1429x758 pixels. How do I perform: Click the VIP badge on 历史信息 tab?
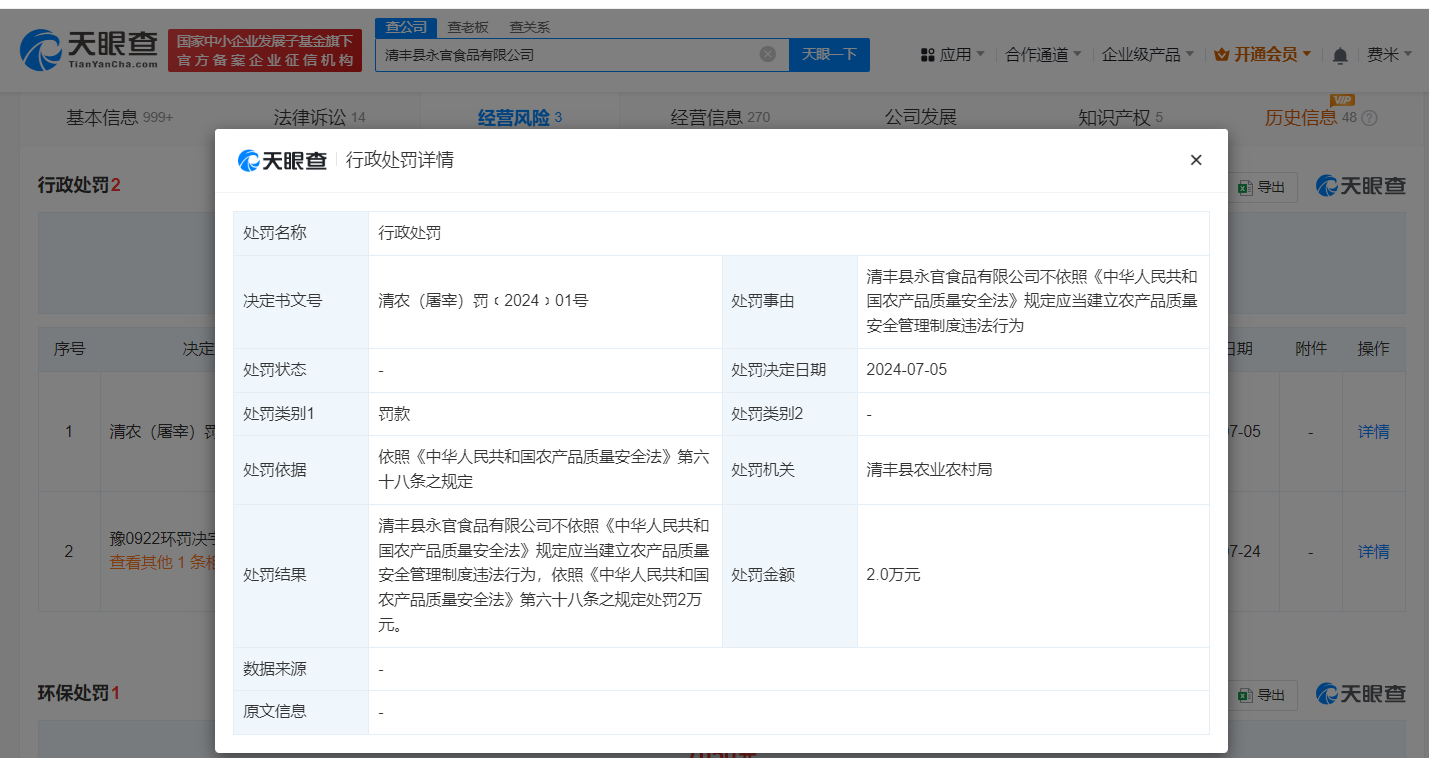[x=1341, y=100]
